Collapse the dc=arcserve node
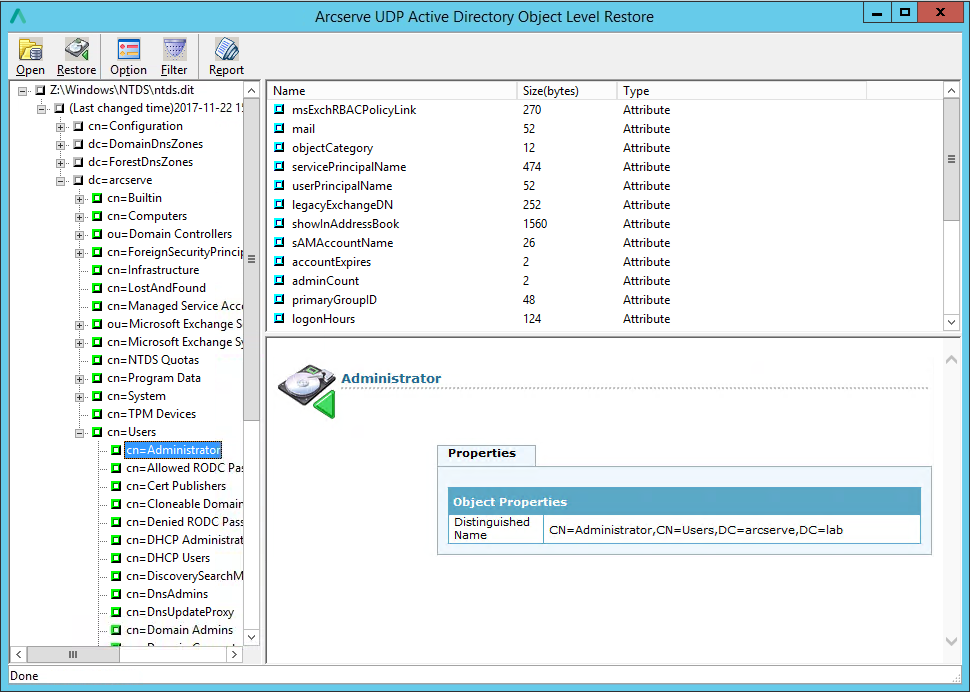This screenshot has width=970, height=692. click(x=61, y=181)
